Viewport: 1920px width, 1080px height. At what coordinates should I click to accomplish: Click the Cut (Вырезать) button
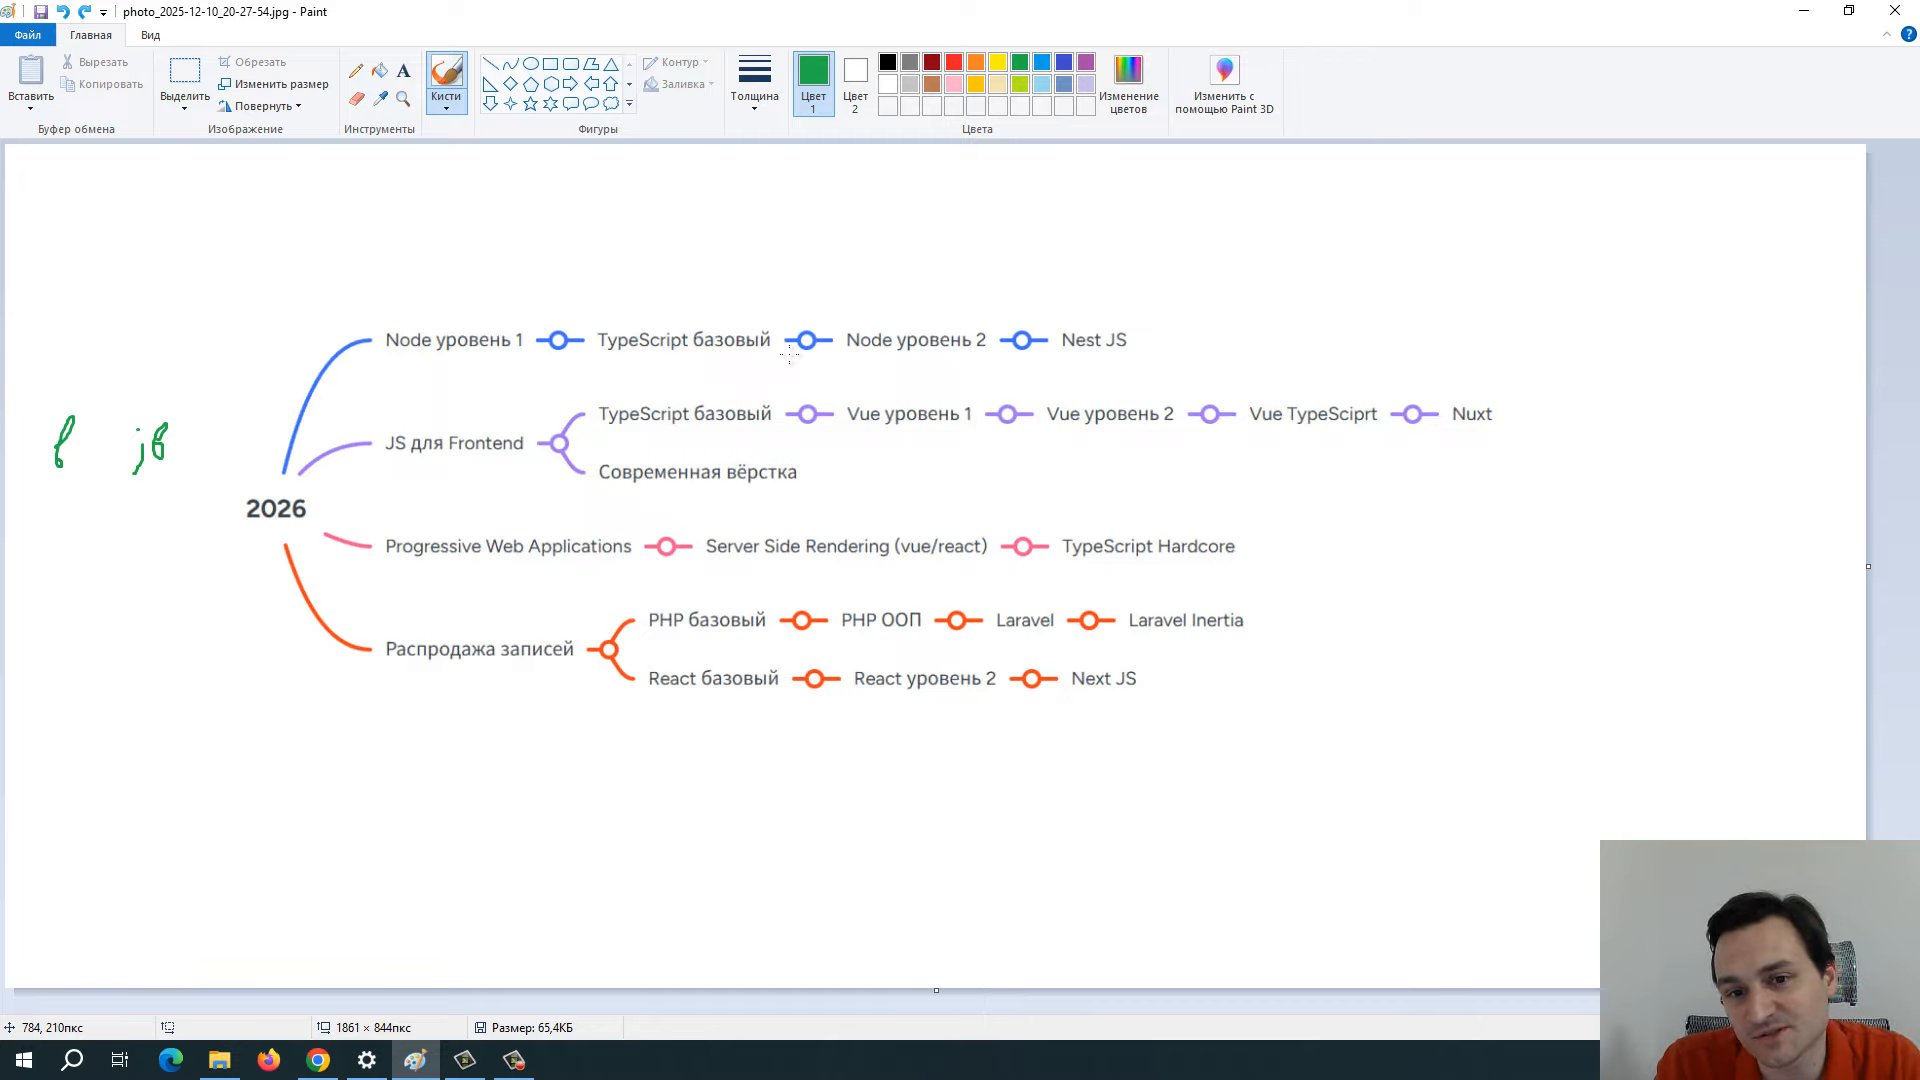(x=95, y=62)
